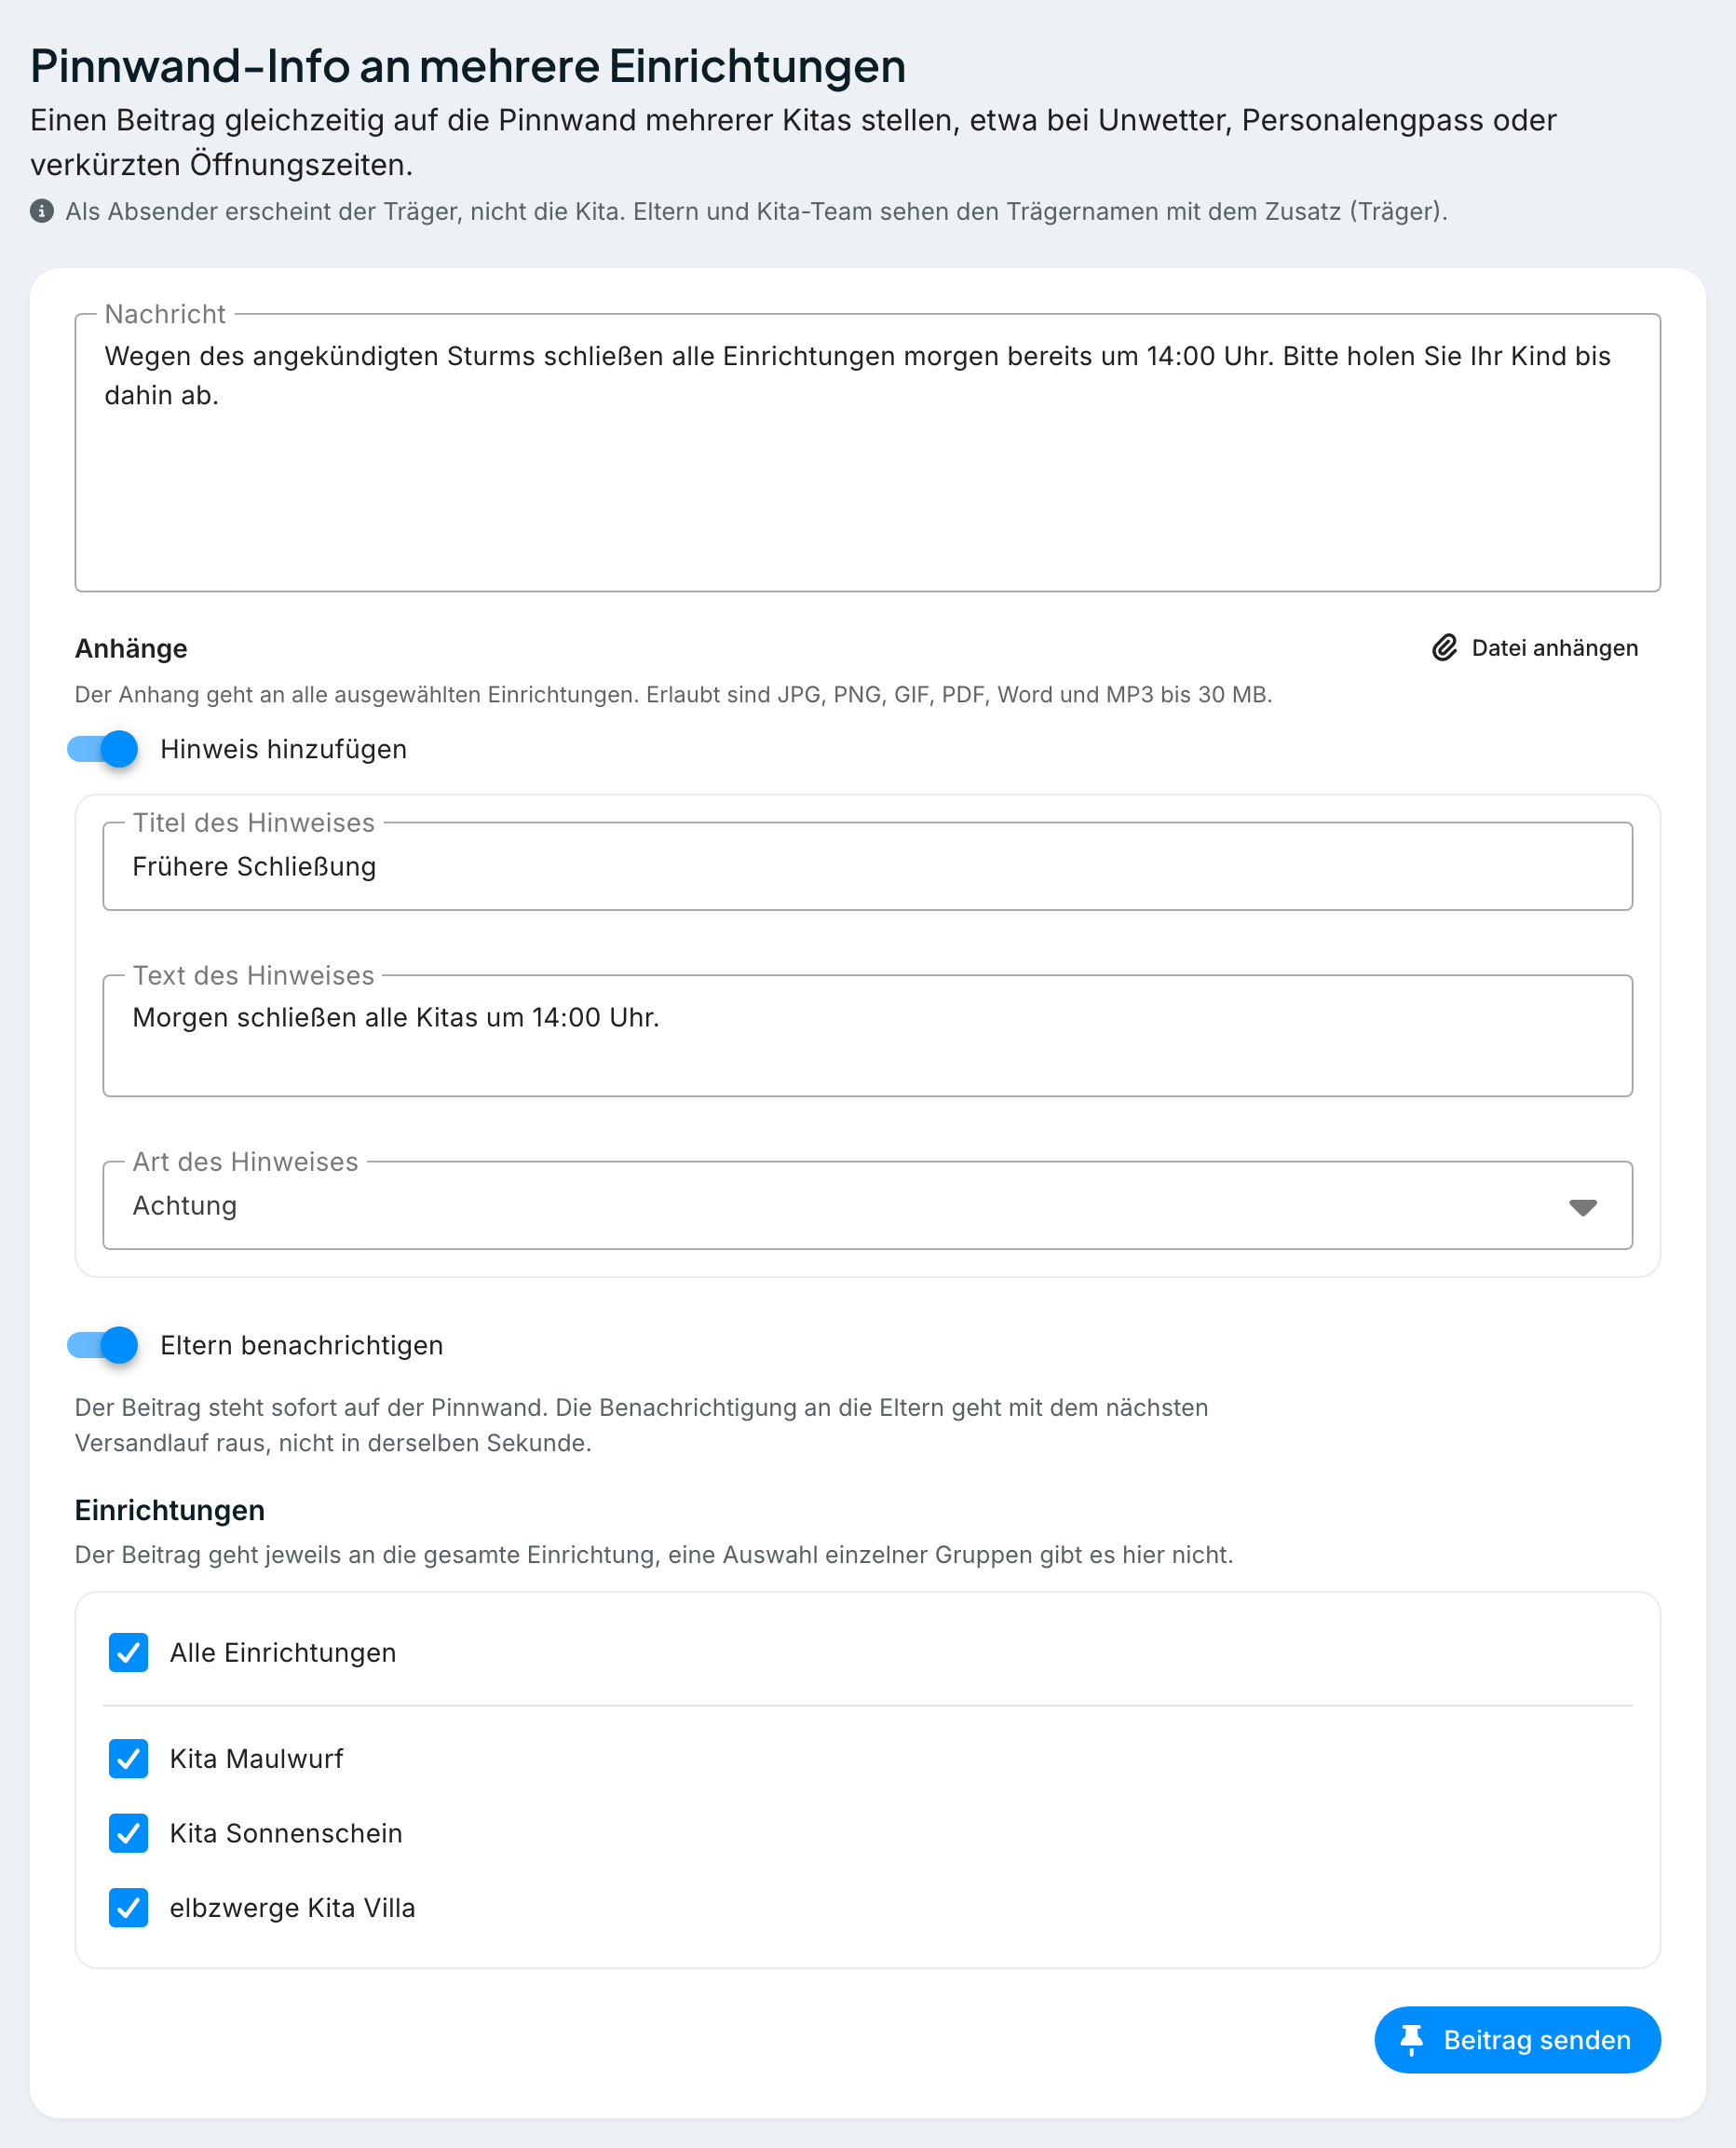Screen dimensions: 1736x2148
Task: Uncheck the Kita Sonnenschein checkbox
Action: pos(128,1833)
